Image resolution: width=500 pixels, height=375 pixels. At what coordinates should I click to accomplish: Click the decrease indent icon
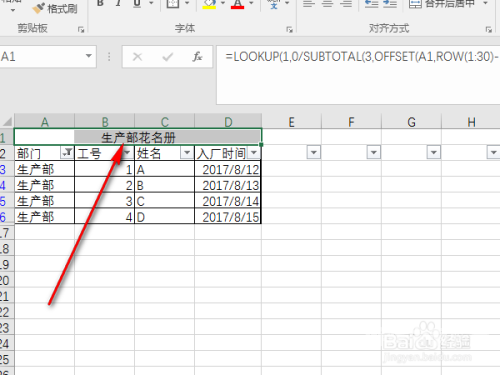pyautogui.click(x=371, y=4)
